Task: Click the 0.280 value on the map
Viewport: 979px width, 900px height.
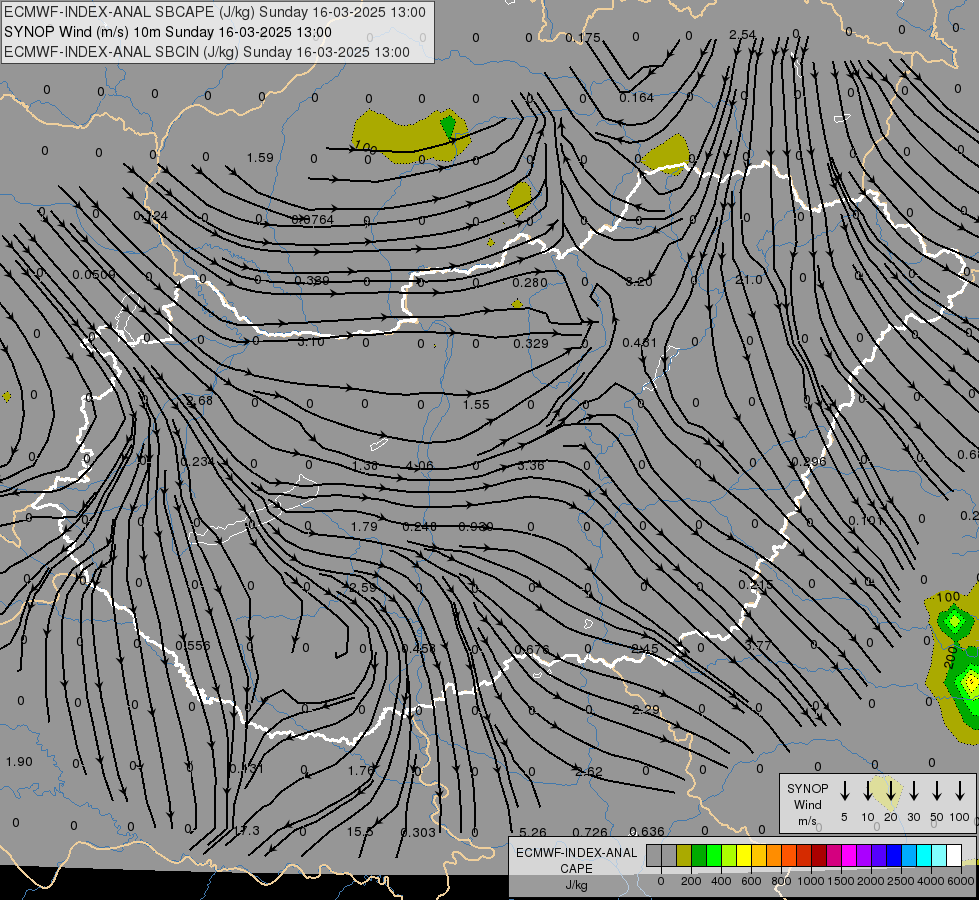Action: point(529,283)
